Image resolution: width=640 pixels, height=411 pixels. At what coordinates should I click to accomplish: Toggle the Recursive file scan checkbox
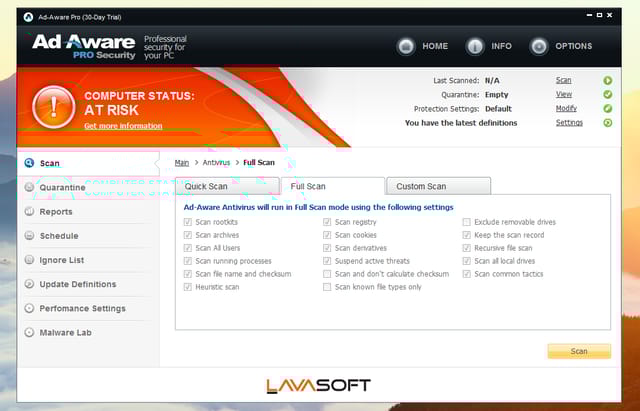coord(467,248)
